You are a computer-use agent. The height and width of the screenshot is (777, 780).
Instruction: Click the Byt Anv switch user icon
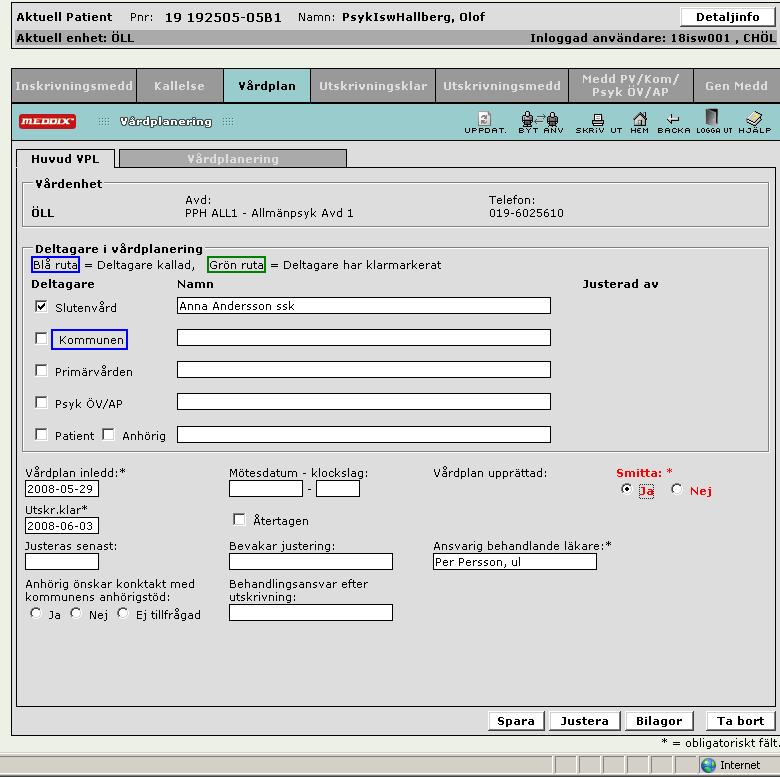point(540,122)
